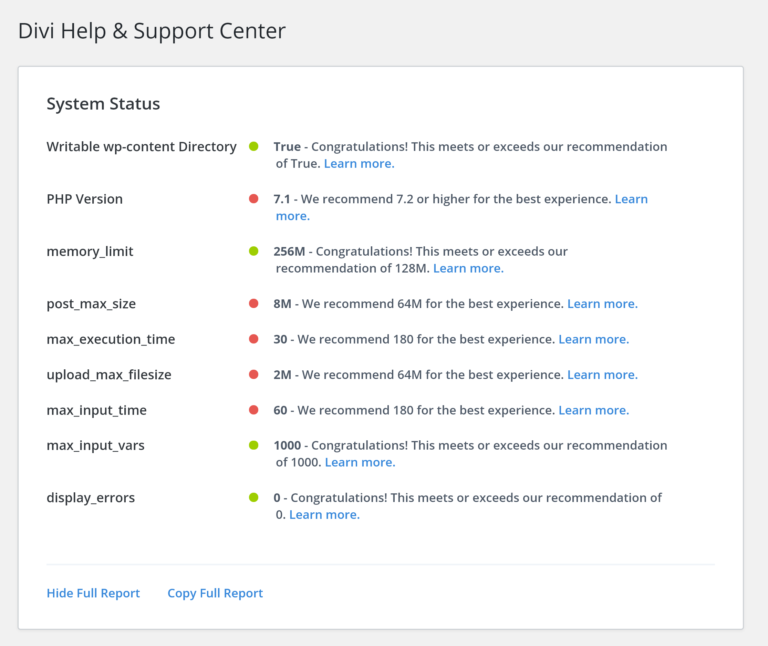Open Learn more link for upload_max_filesize
The height and width of the screenshot is (646, 768).
(602, 375)
